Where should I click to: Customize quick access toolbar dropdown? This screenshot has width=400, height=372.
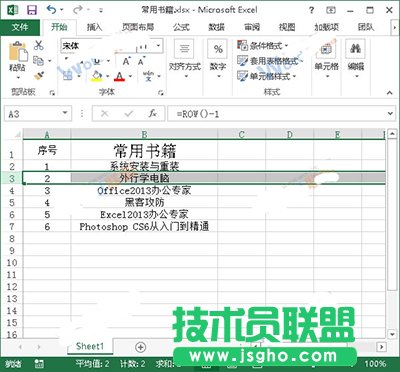[101, 10]
